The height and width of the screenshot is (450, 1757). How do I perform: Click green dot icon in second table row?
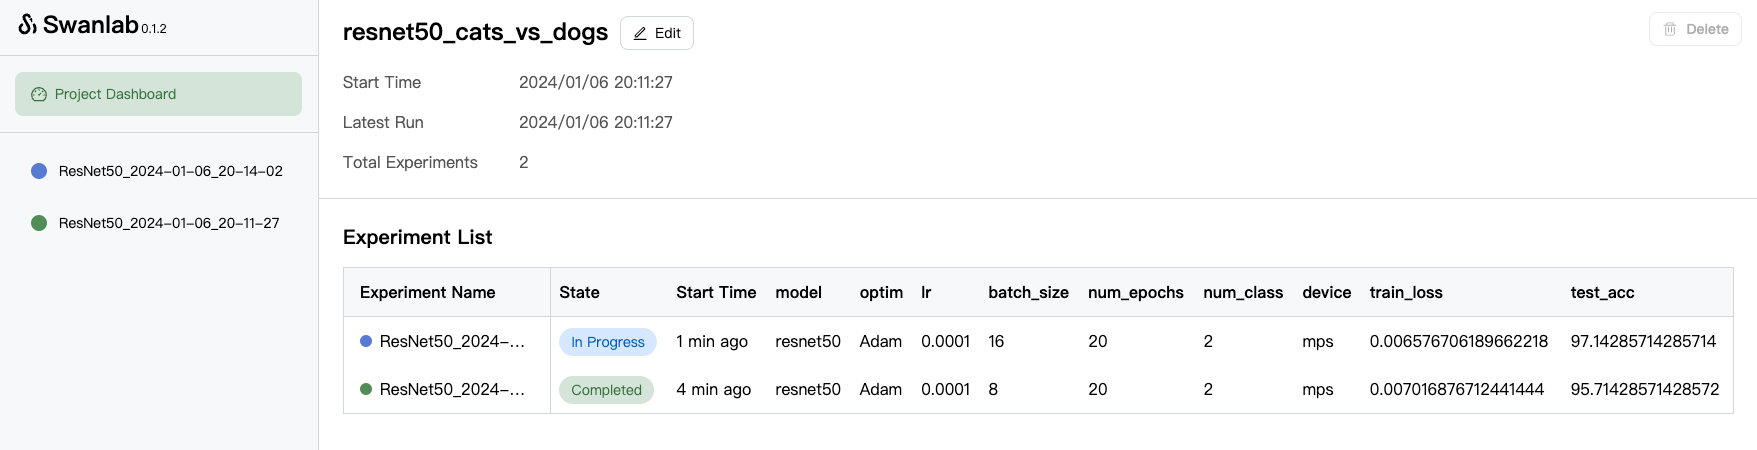coord(366,389)
